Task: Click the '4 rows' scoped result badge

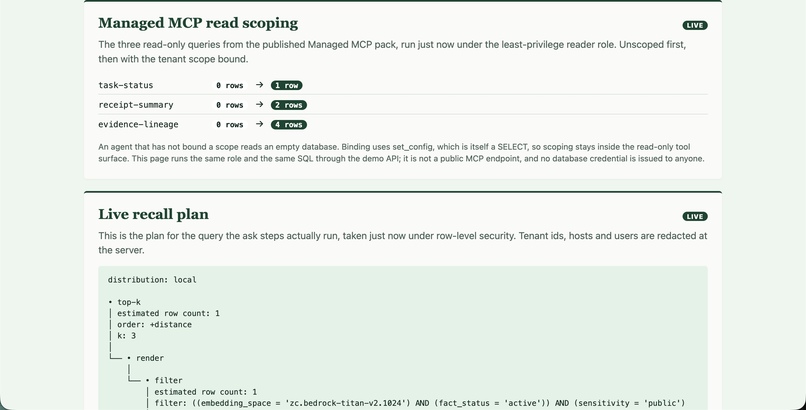Action: point(289,124)
